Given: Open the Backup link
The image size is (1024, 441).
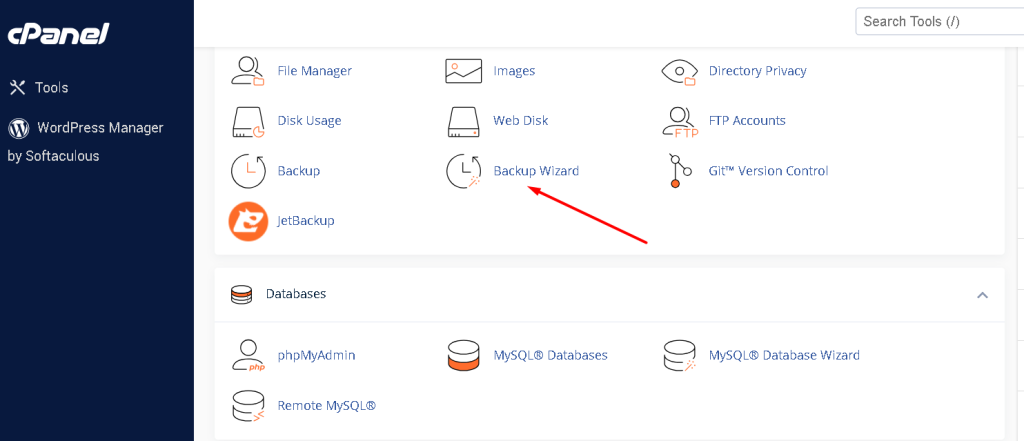Looking at the screenshot, I should [x=298, y=171].
